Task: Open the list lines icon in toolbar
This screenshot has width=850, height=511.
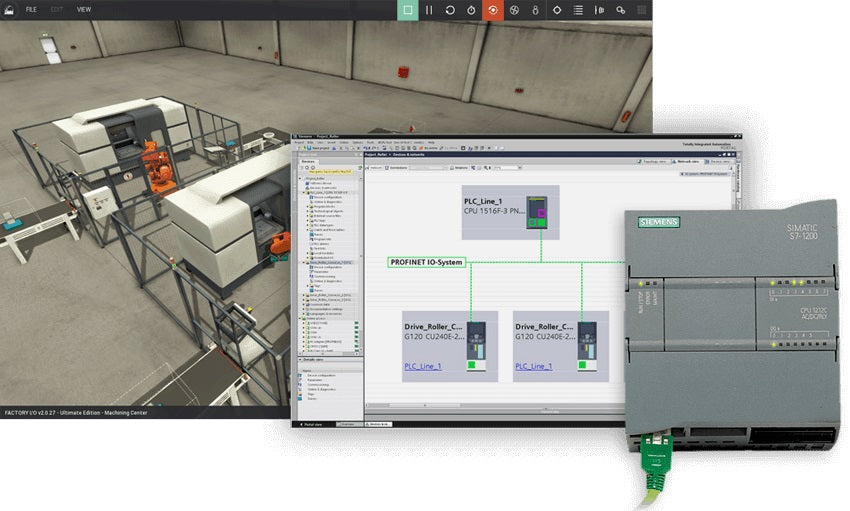Action: coord(578,10)
